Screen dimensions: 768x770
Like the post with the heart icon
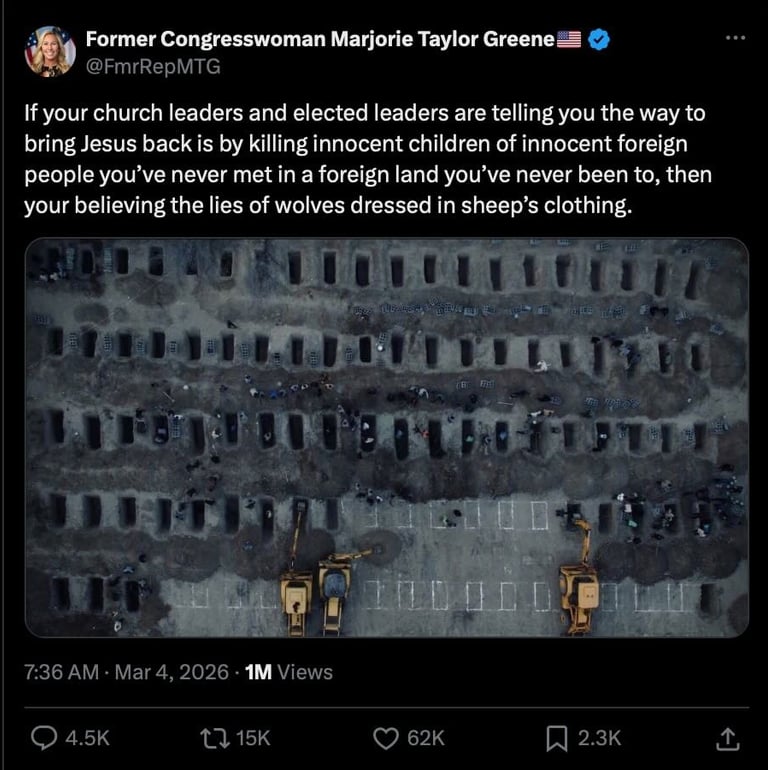click(x=386, y=738)
